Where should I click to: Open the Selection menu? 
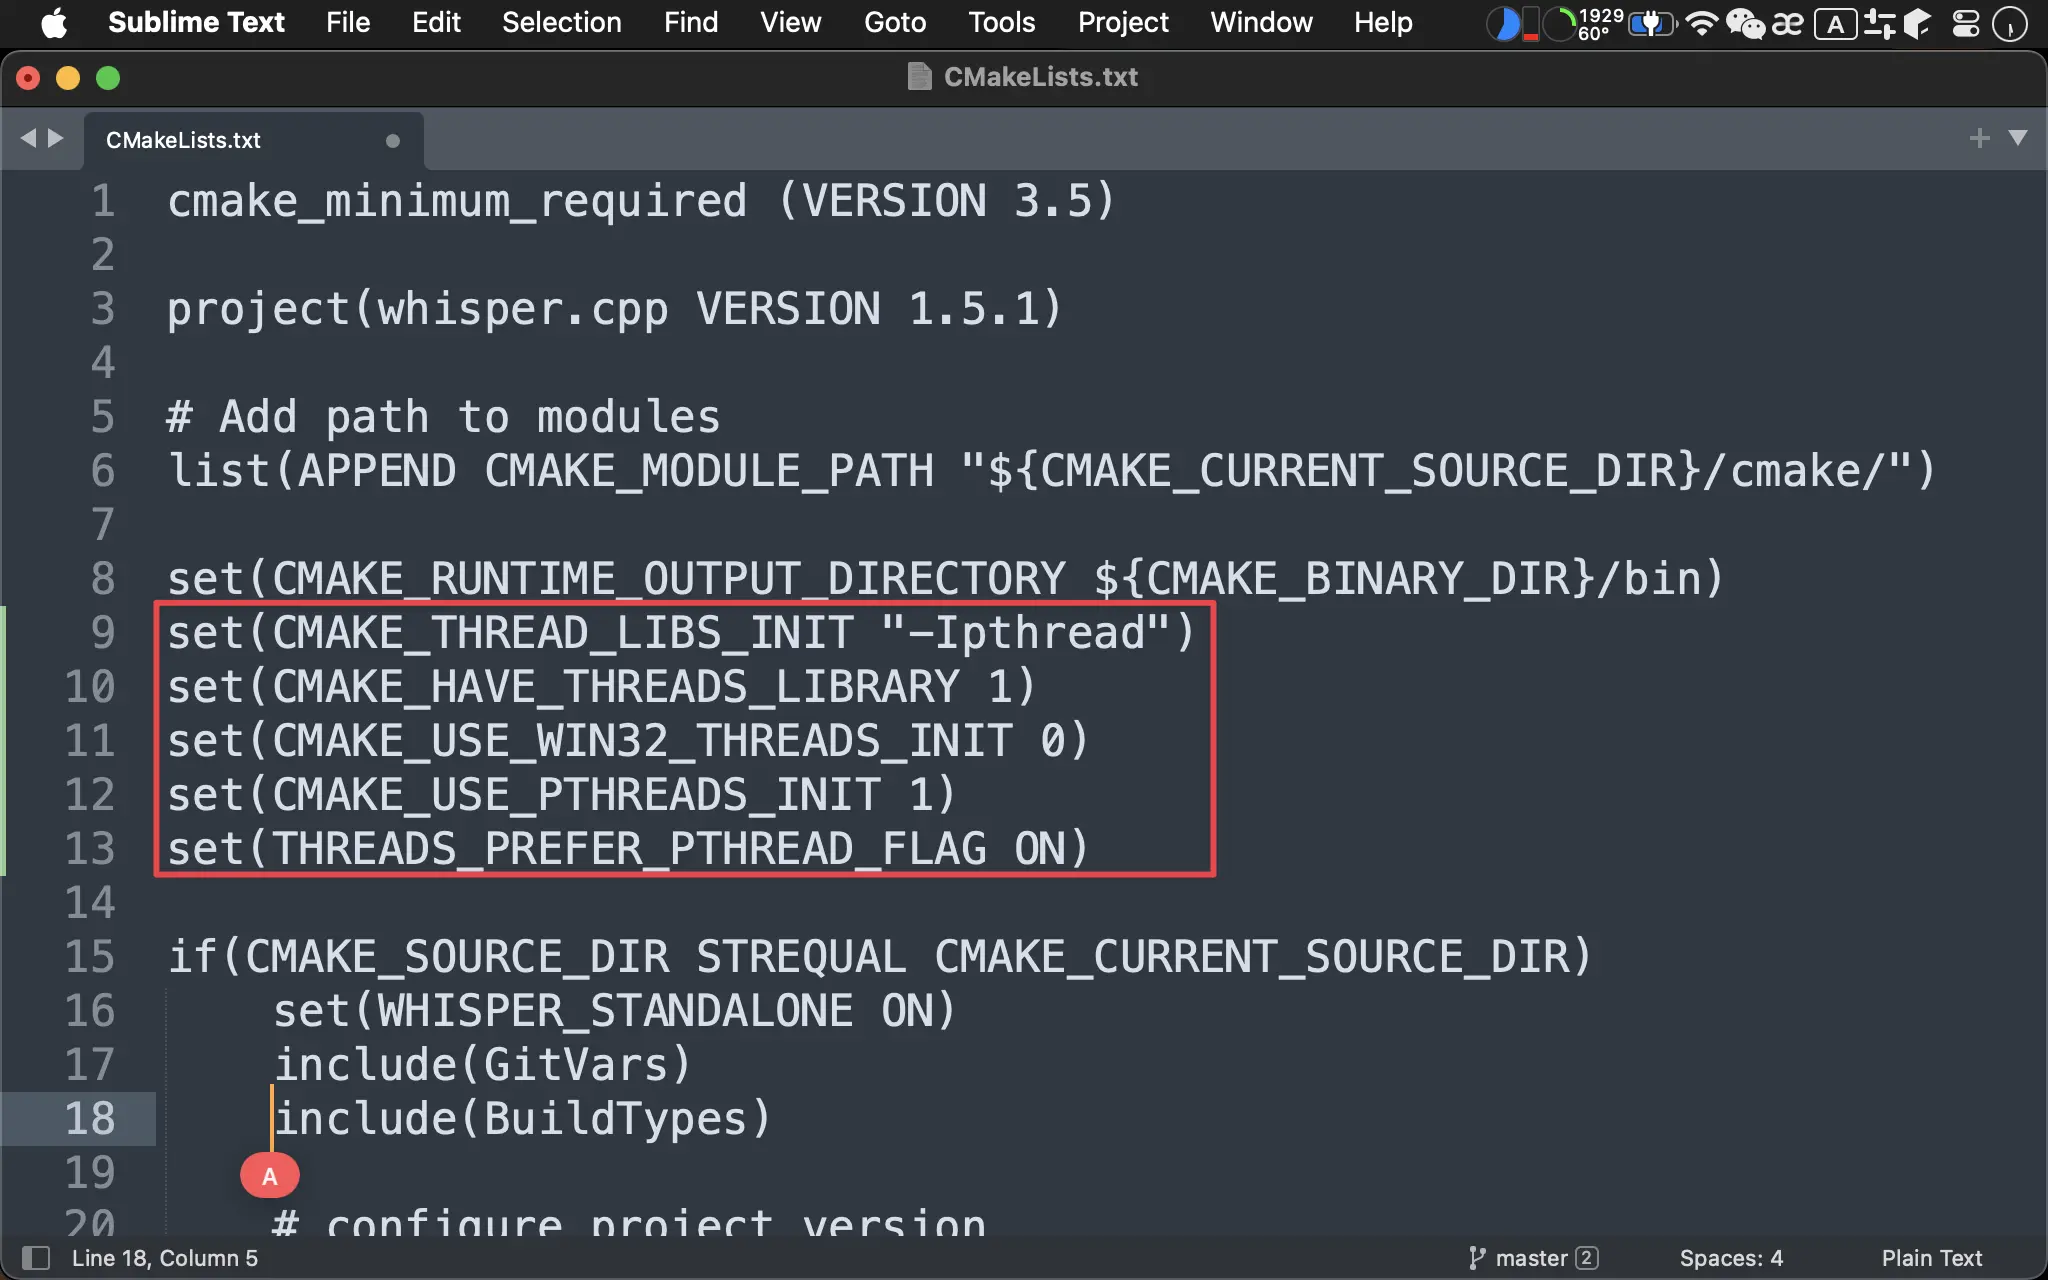point(562,22)
